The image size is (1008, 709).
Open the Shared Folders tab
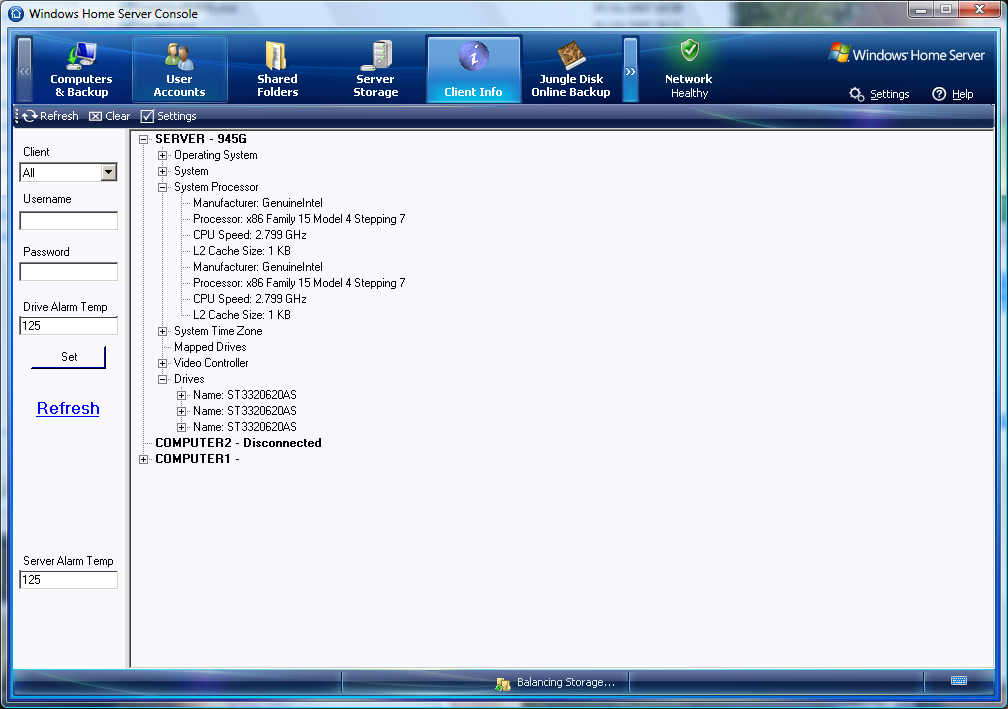(x=277, y=69)
